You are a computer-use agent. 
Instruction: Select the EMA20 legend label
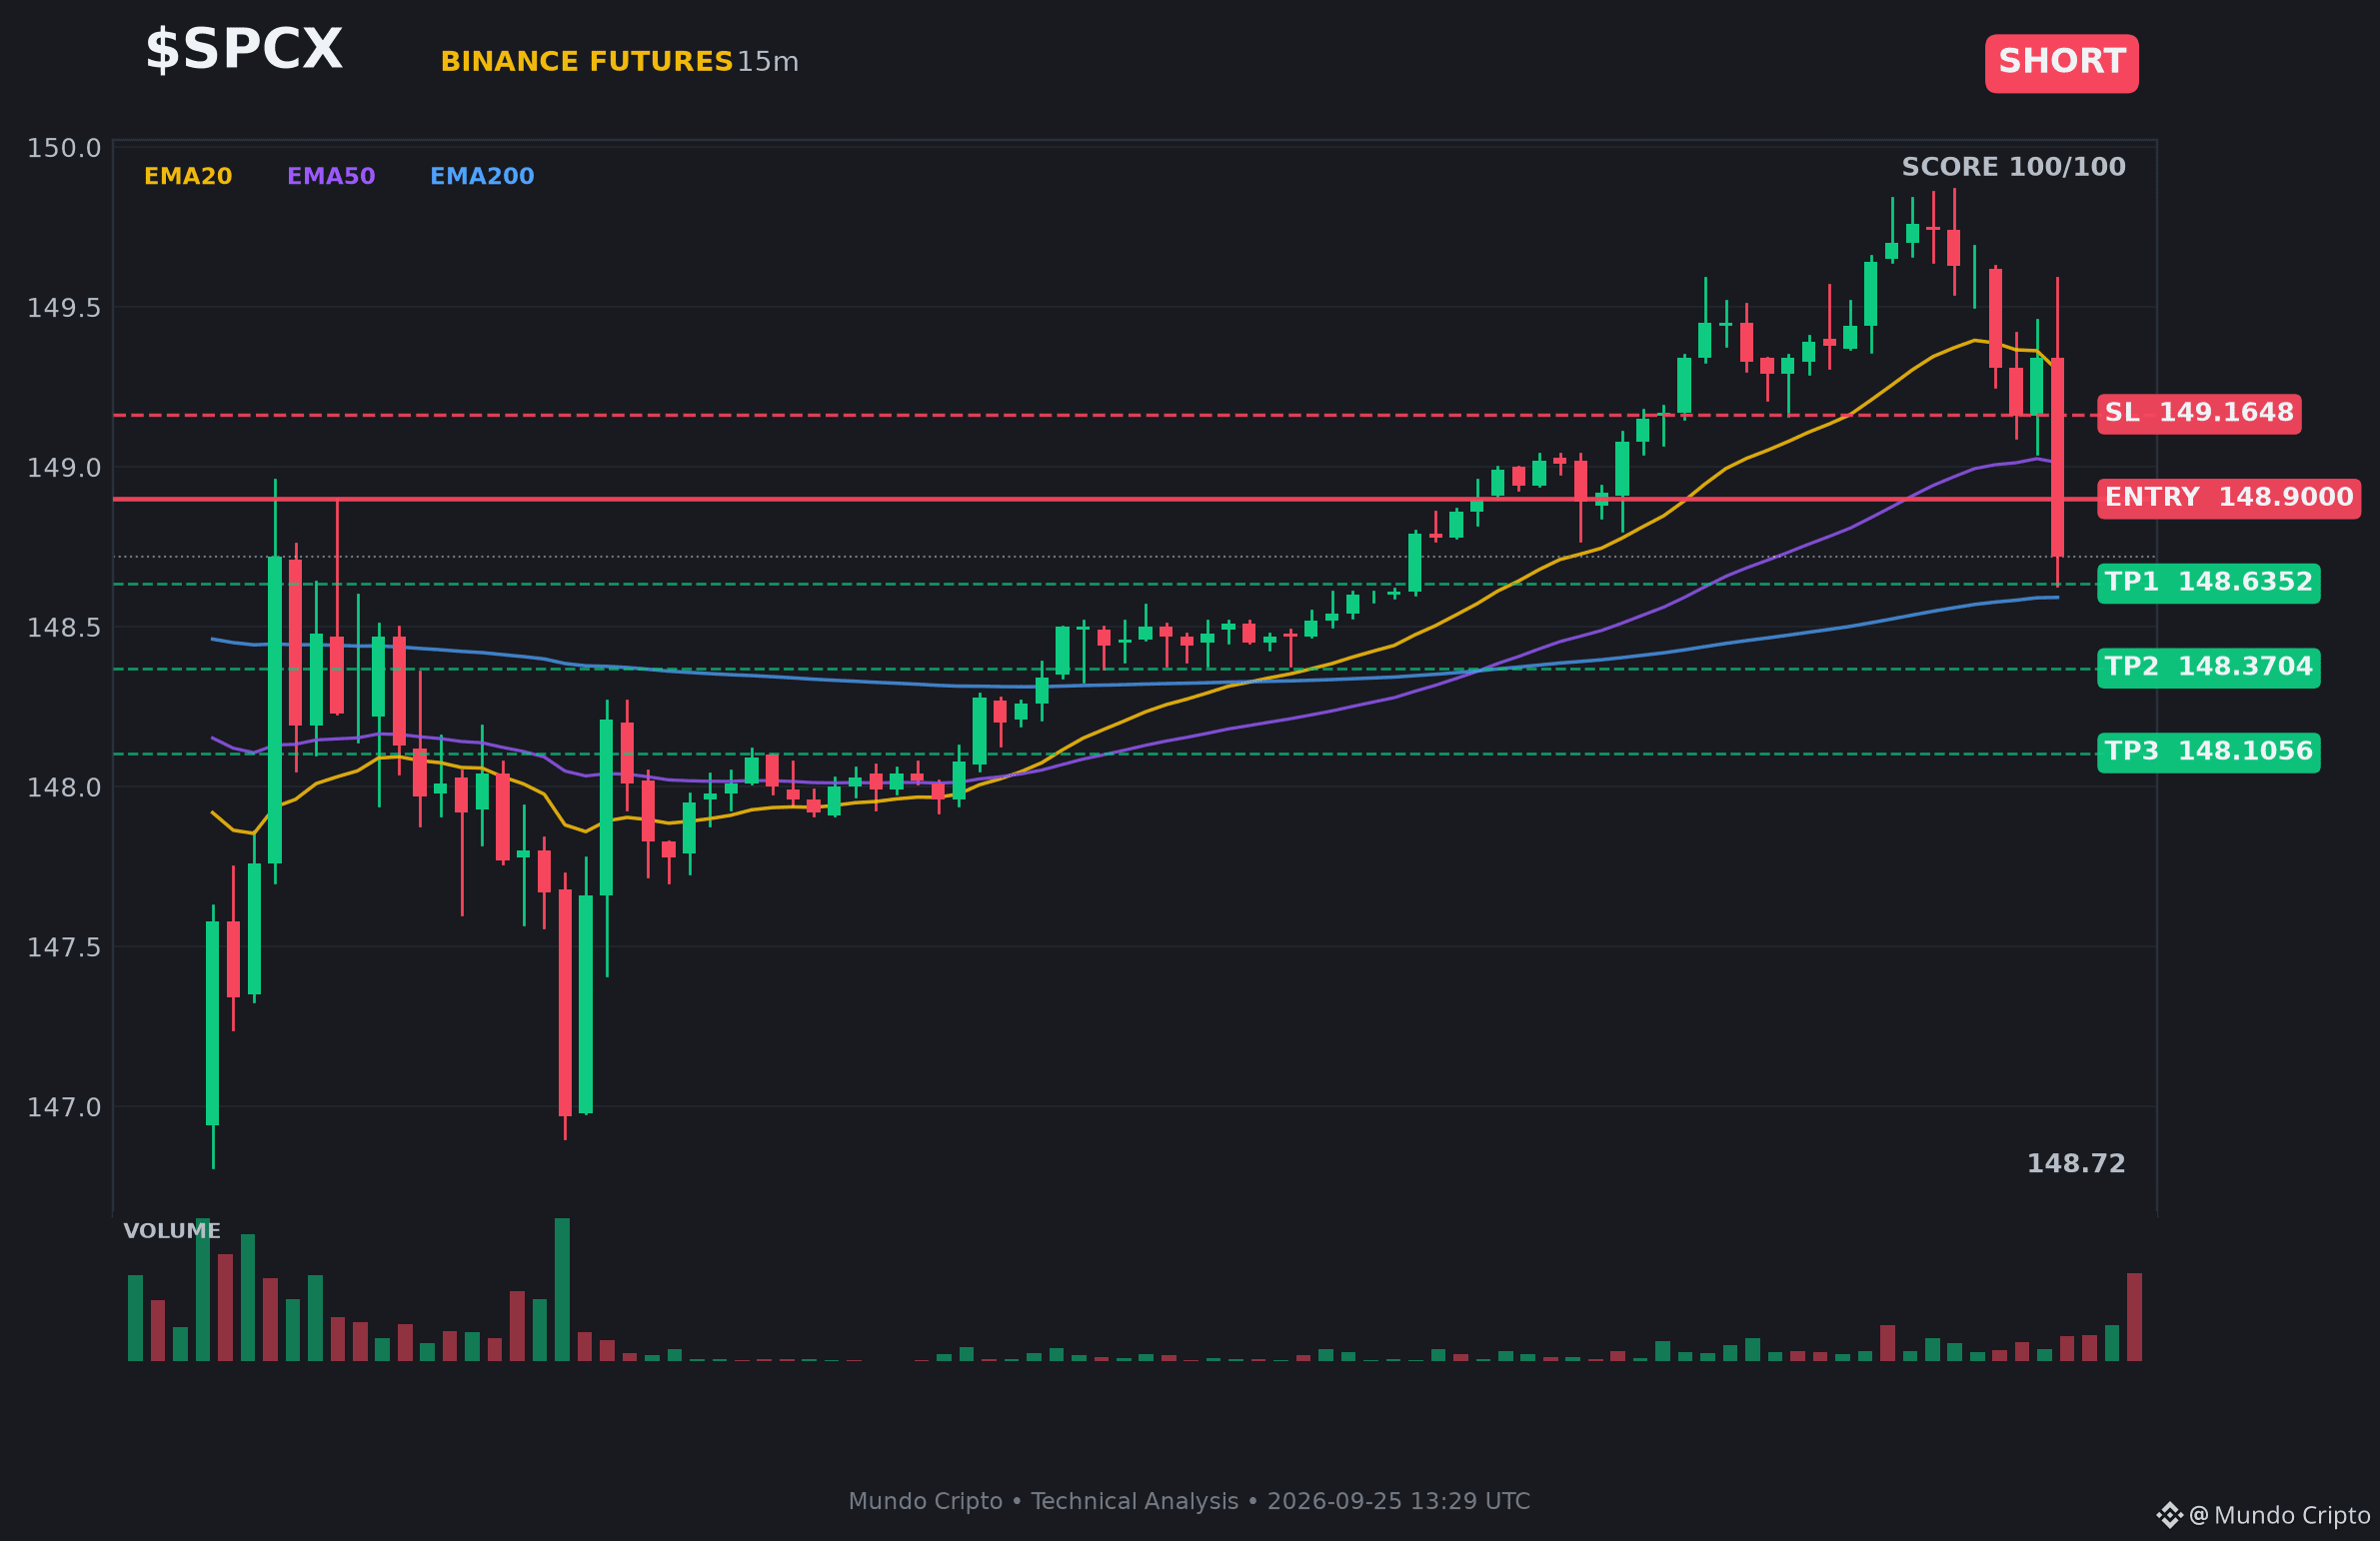188,176
